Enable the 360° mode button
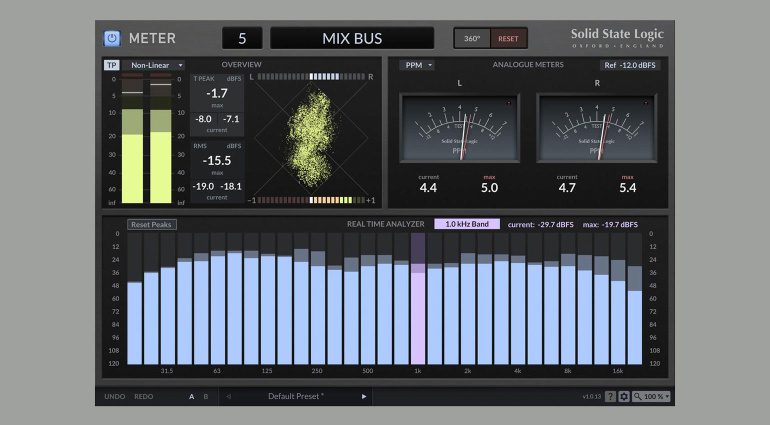 [x=472, y=39]
